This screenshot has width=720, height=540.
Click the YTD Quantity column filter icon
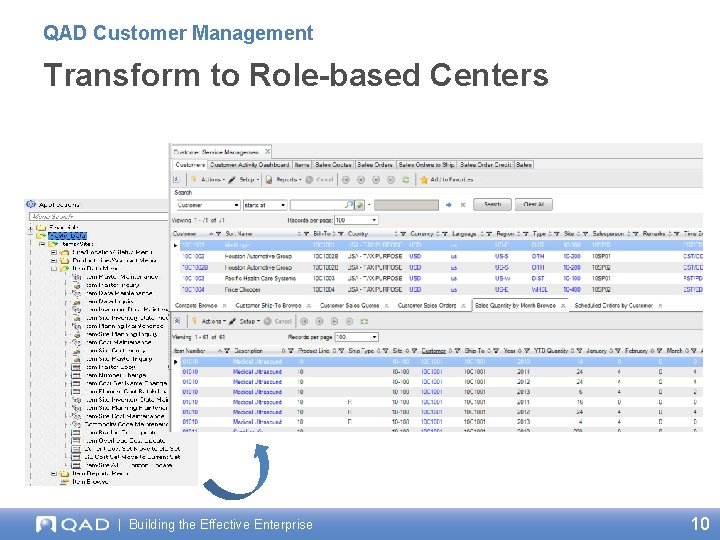579,351
